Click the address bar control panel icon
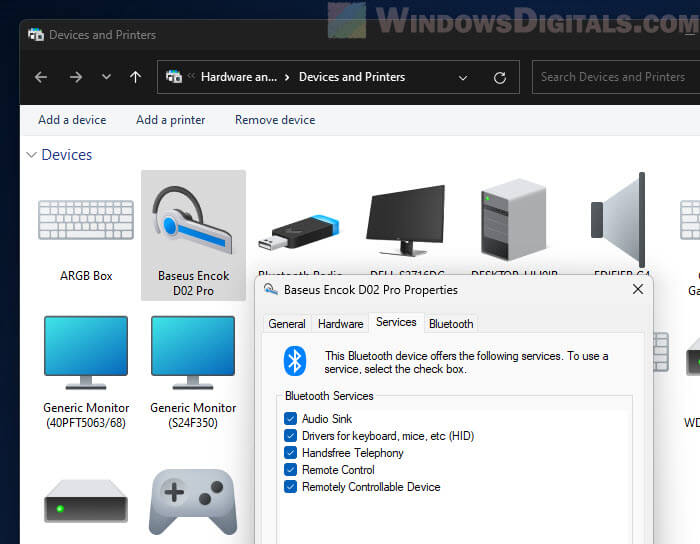This screenshot has width=700, height=544. coord(174,77)
